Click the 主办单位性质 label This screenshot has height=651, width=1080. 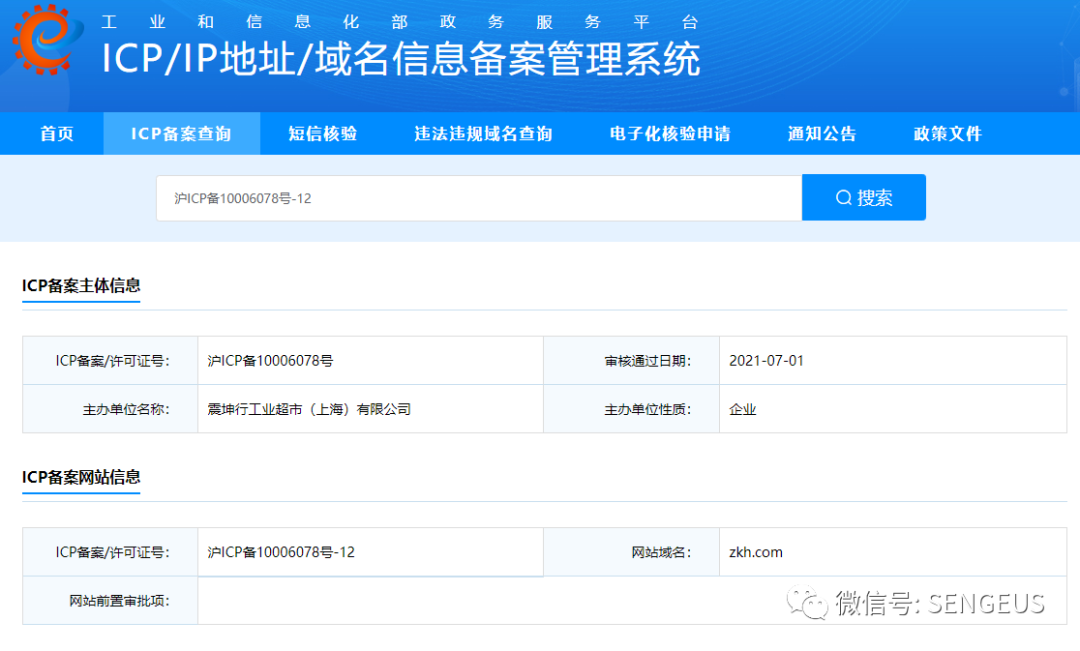[x=647, y=409]
